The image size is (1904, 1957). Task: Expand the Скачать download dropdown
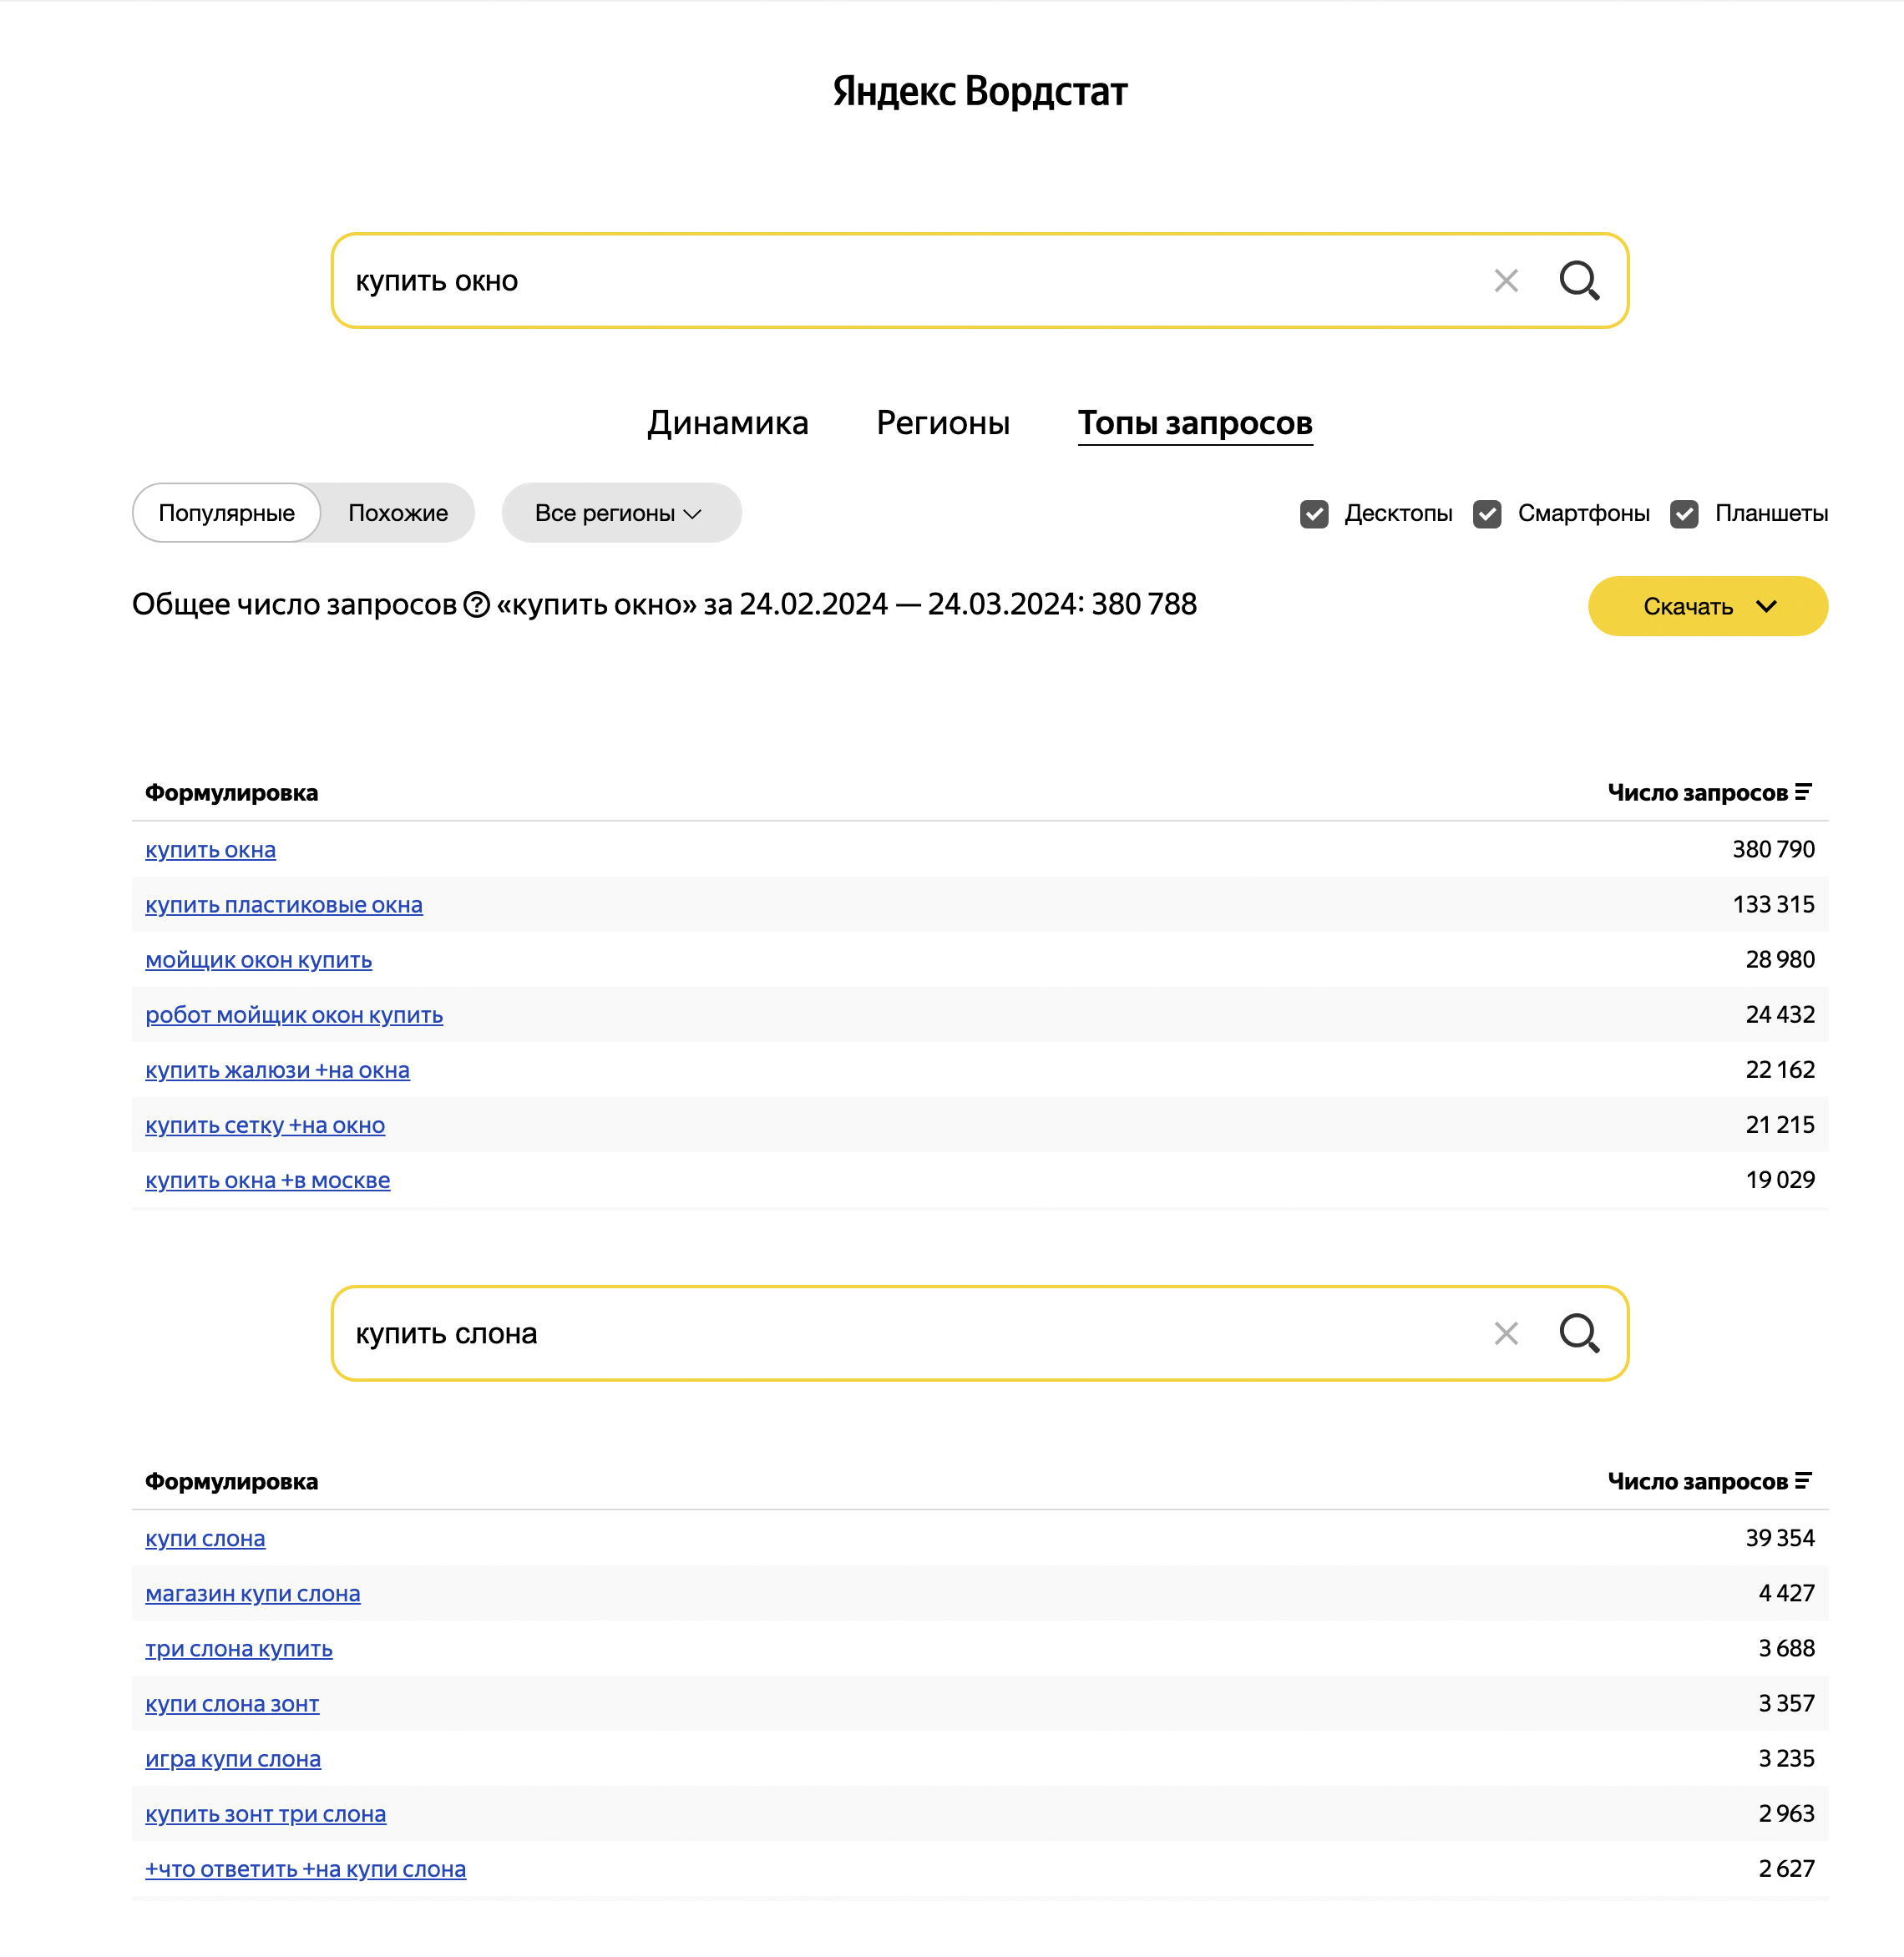[1708, 606]
